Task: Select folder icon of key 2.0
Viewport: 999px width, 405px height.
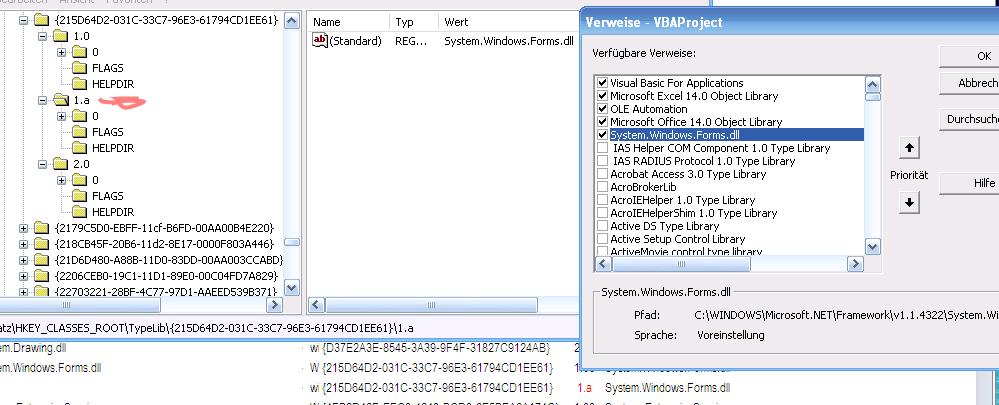Action: [61, 164]
